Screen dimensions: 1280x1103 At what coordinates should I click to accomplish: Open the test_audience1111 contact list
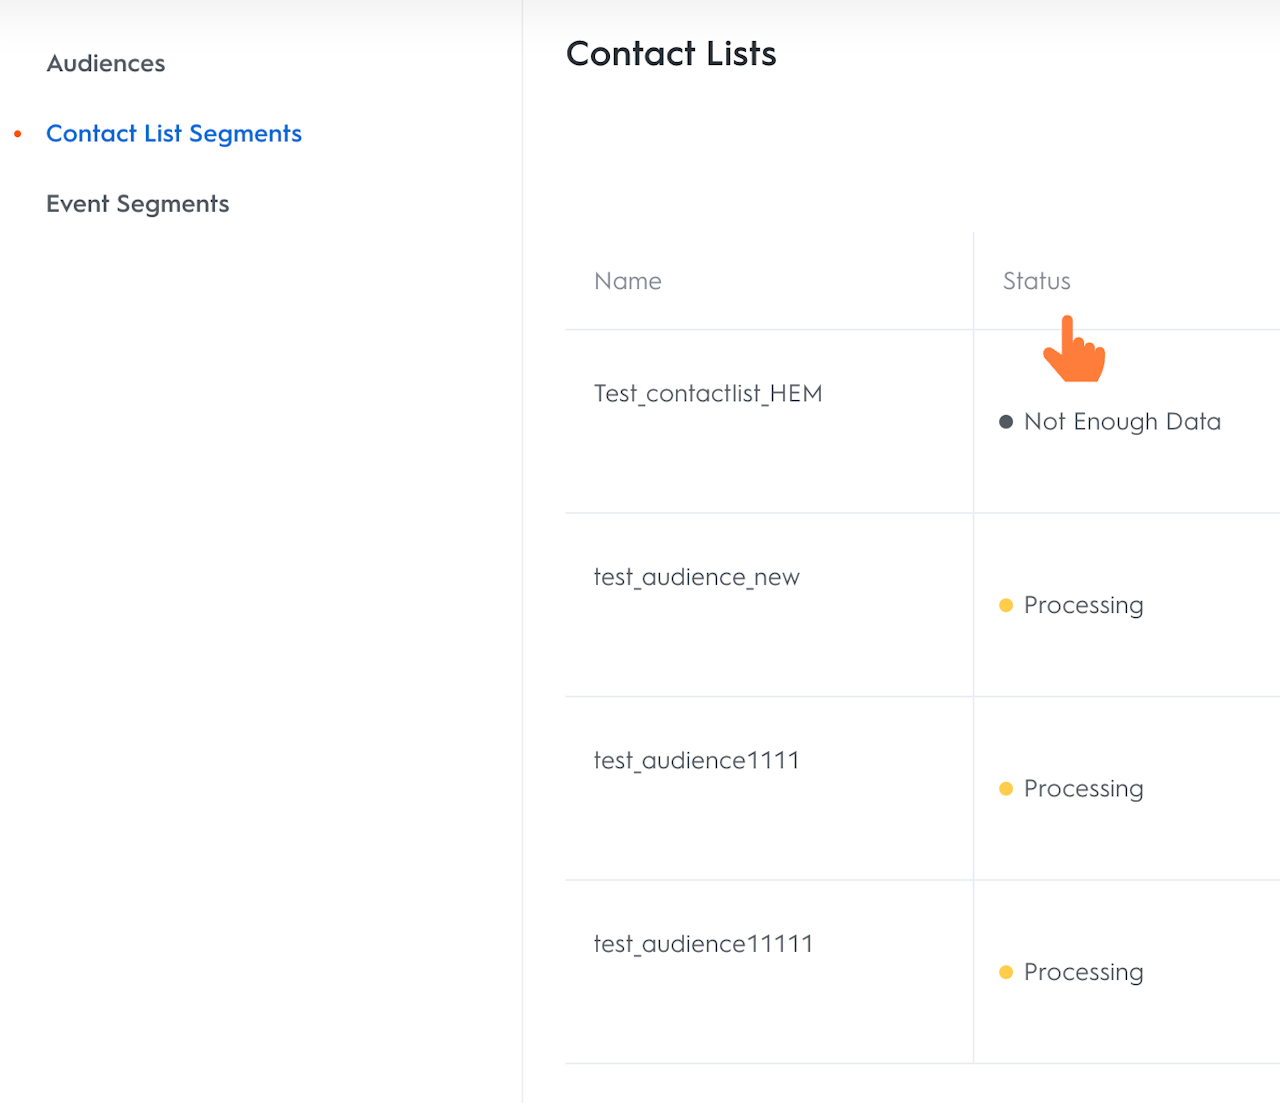tap(697, 761)
